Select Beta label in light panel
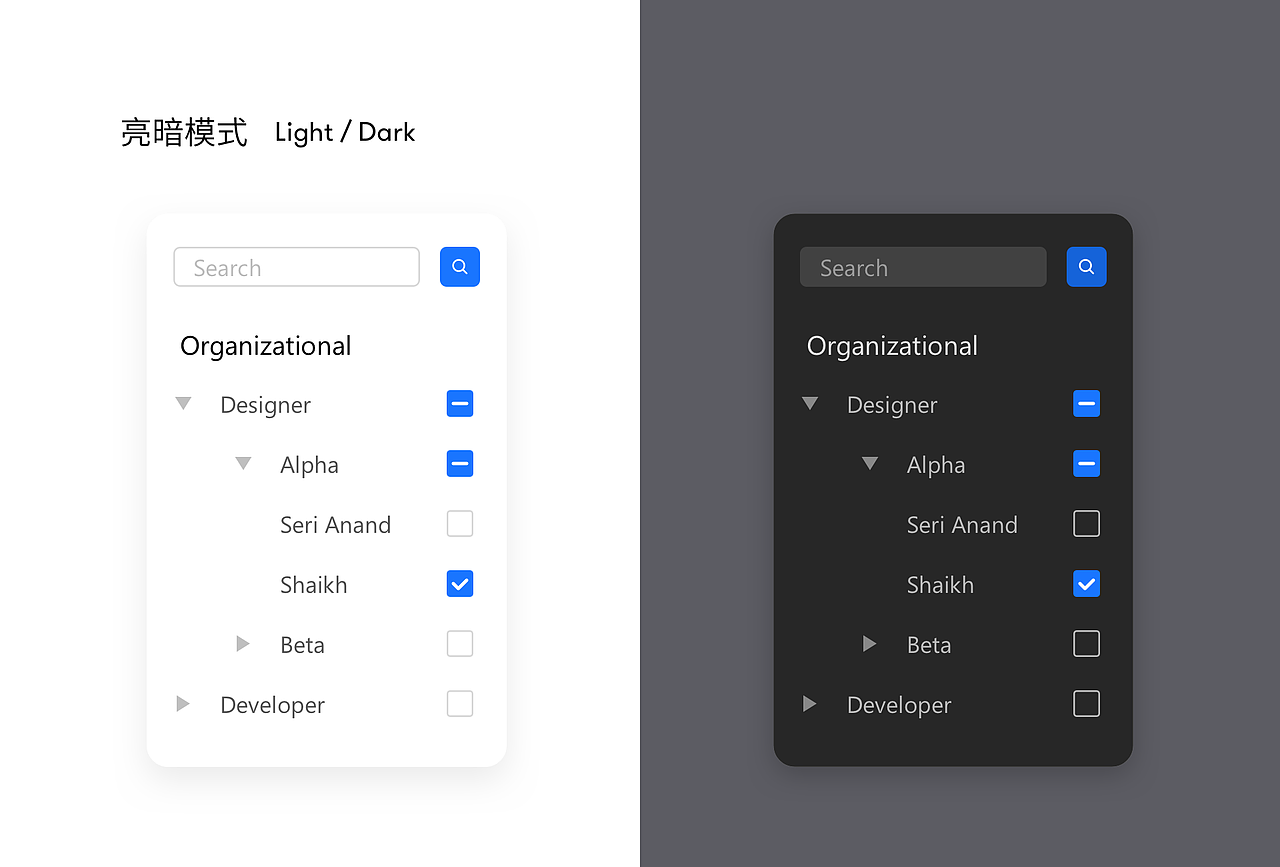Image resolution: width=1280 pixels, height=867 pixels. tap(302, 645)
